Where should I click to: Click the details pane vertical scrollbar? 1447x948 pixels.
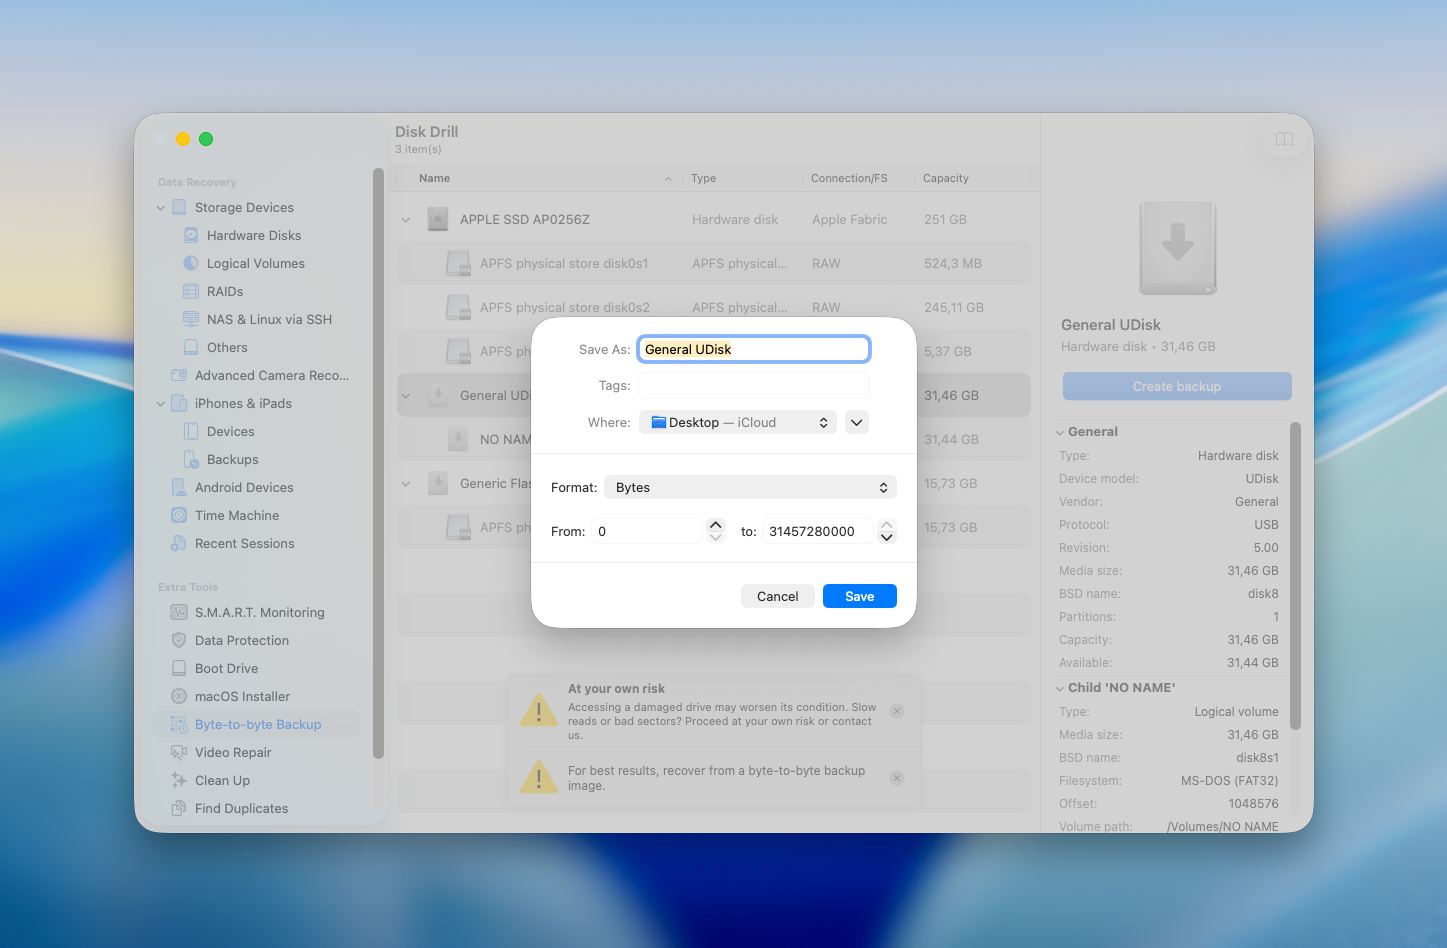tap(1295, 576)
